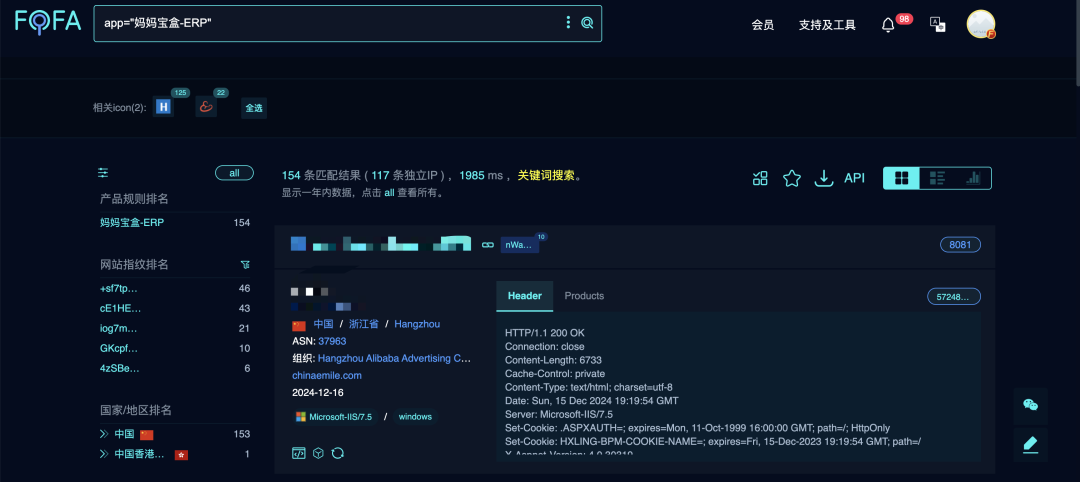This screenshot has width=1080, height=482.
Task: Click the search magnifier icon
Action: pos(587,23)
